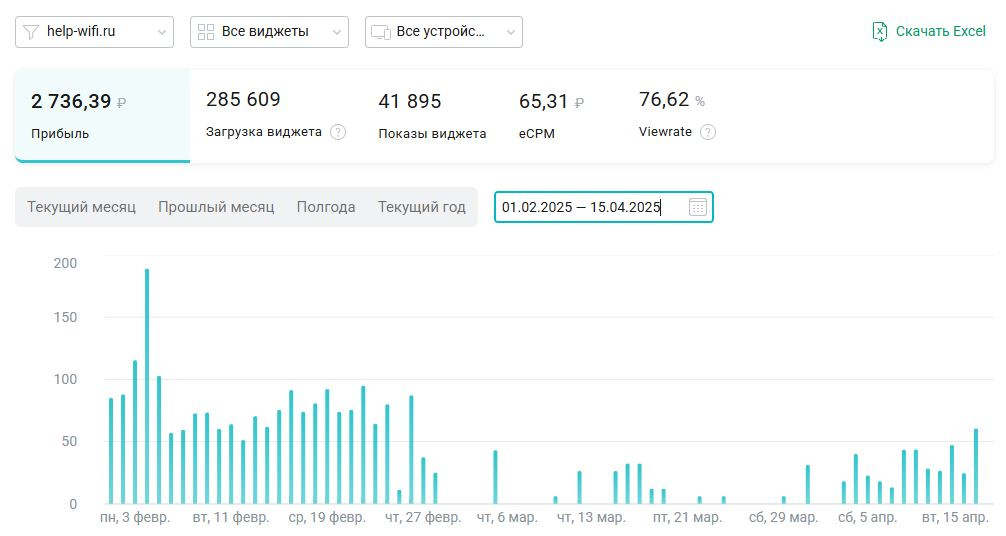Click the devices monitor icon
1006x536 pixels.
pos(381,33)
